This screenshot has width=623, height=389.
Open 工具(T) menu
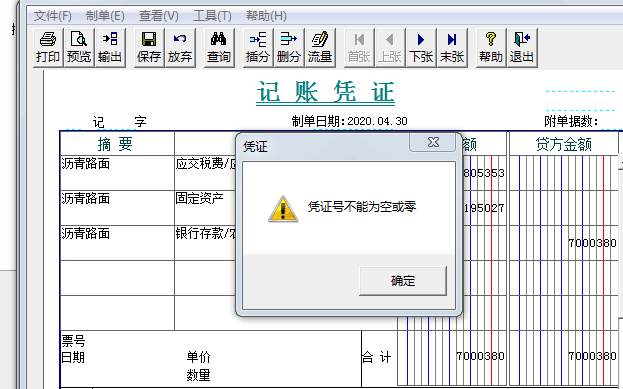212,16
